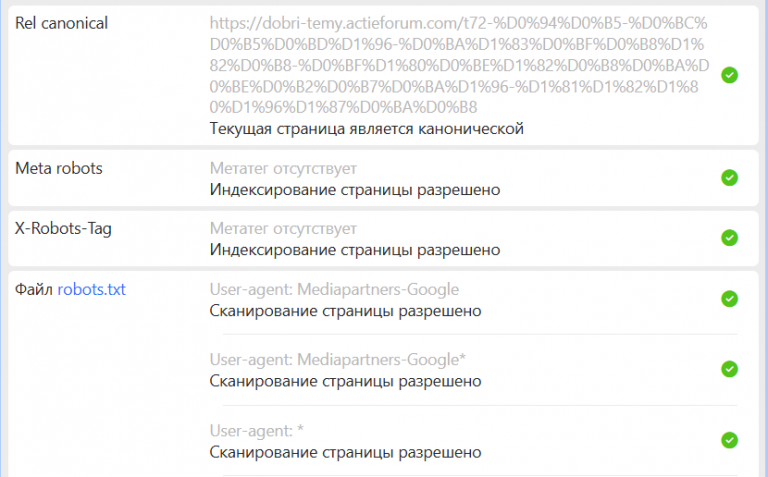This screenshot has height=477, width=768.
Task: Open the robots.txt link
Action: tap(92, 289)
